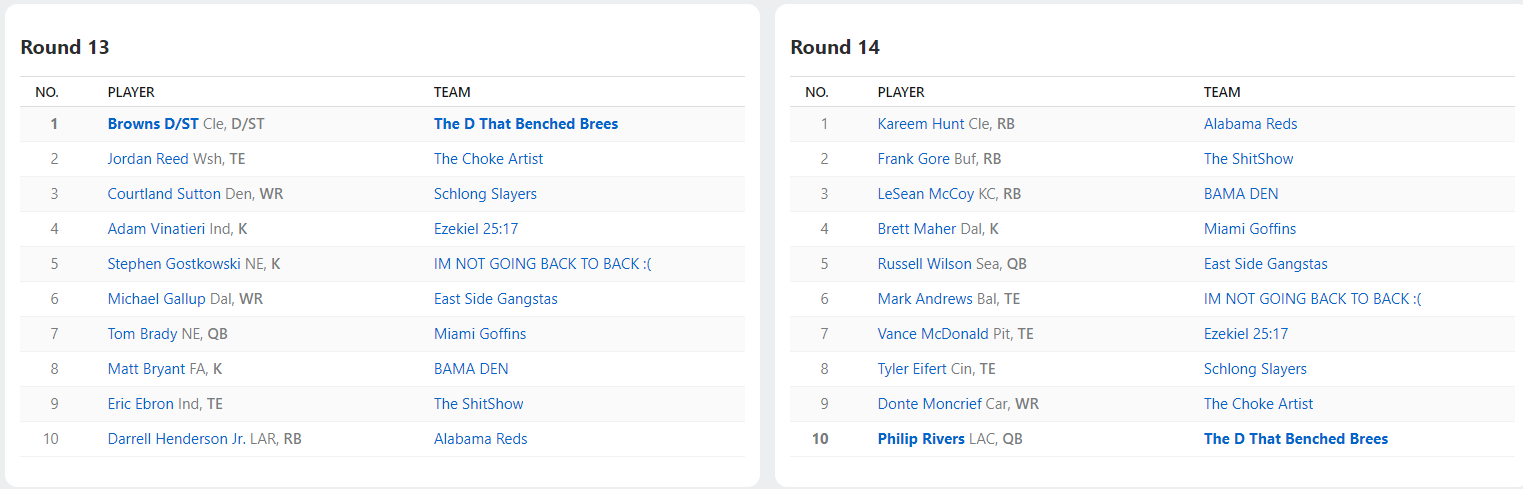
Task: Select Adam Vinatieri player link
Action: tap(156, 229)
